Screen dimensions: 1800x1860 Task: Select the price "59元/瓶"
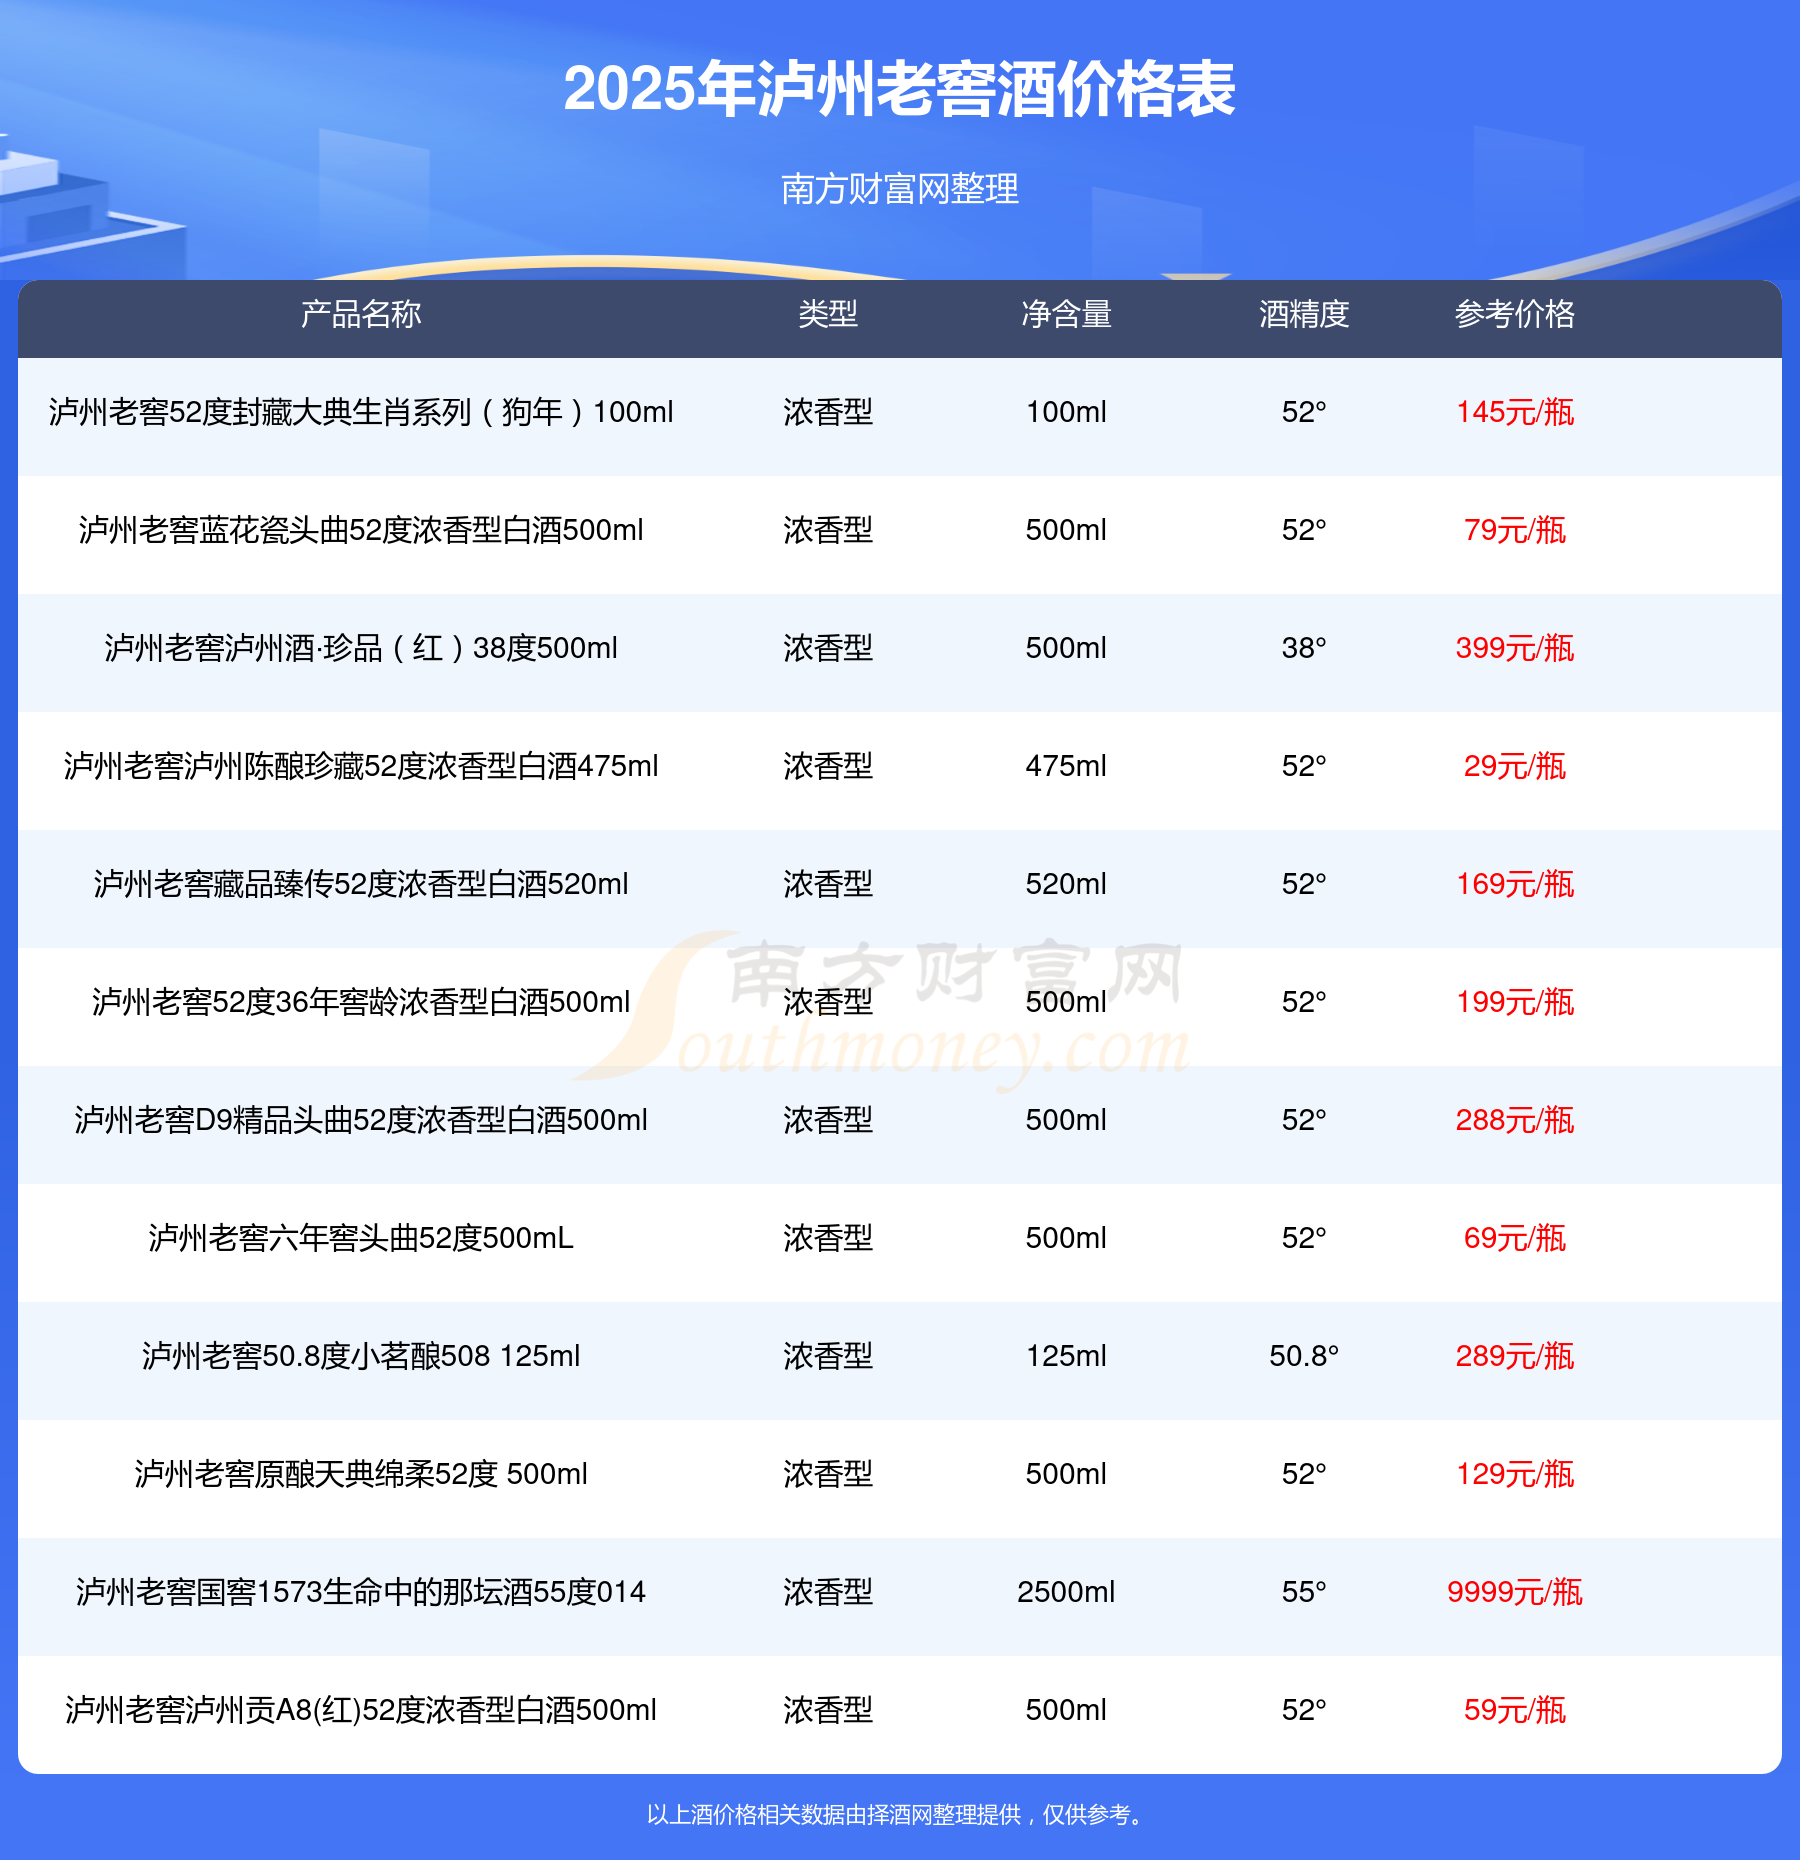coord(1515,1710)
